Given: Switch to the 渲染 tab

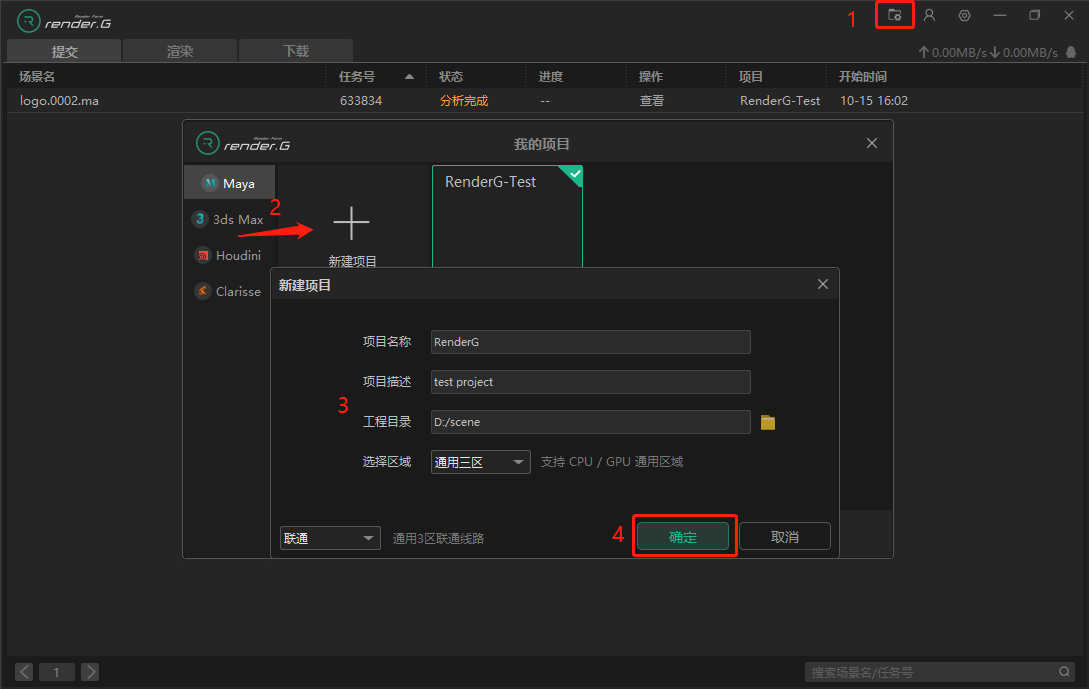Looking at the screenshot, I should pyautogui.click(x=180, y=52).
